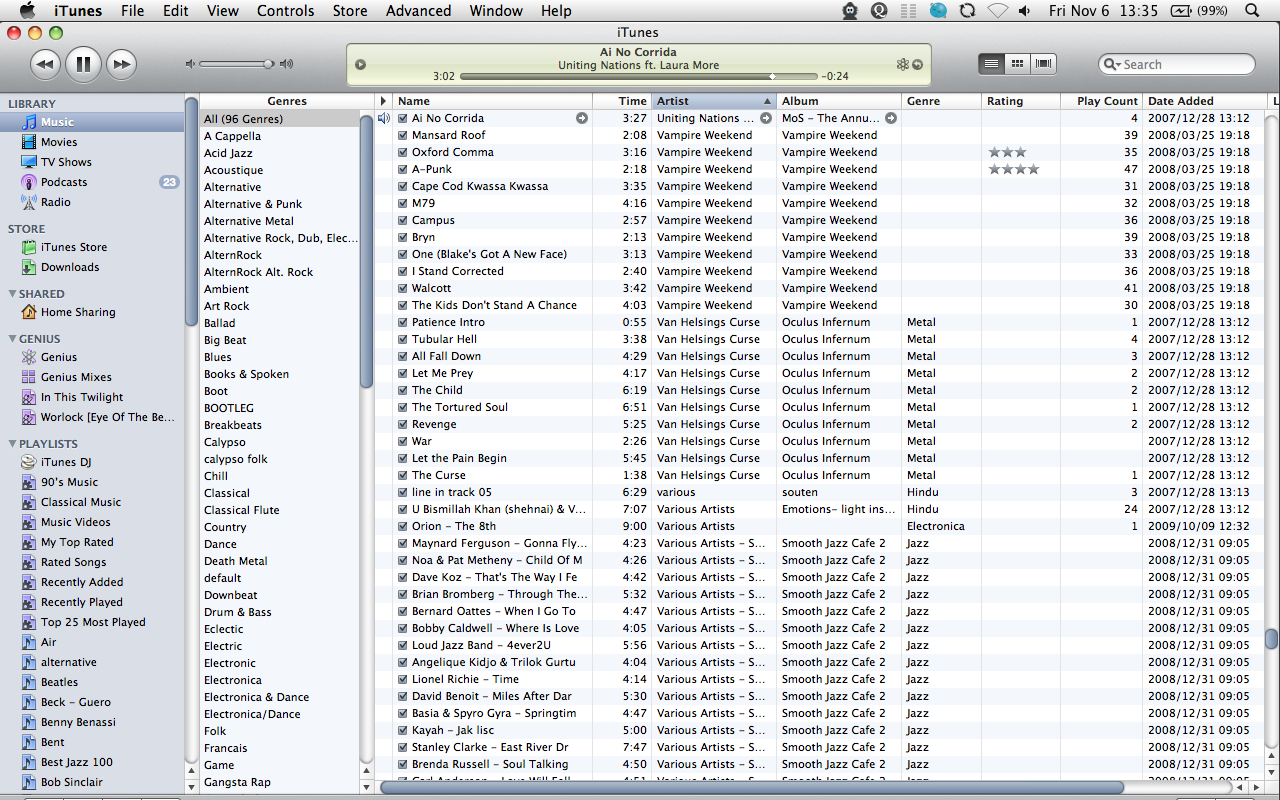Open the Advanced menu

click(x=418, y=11)
